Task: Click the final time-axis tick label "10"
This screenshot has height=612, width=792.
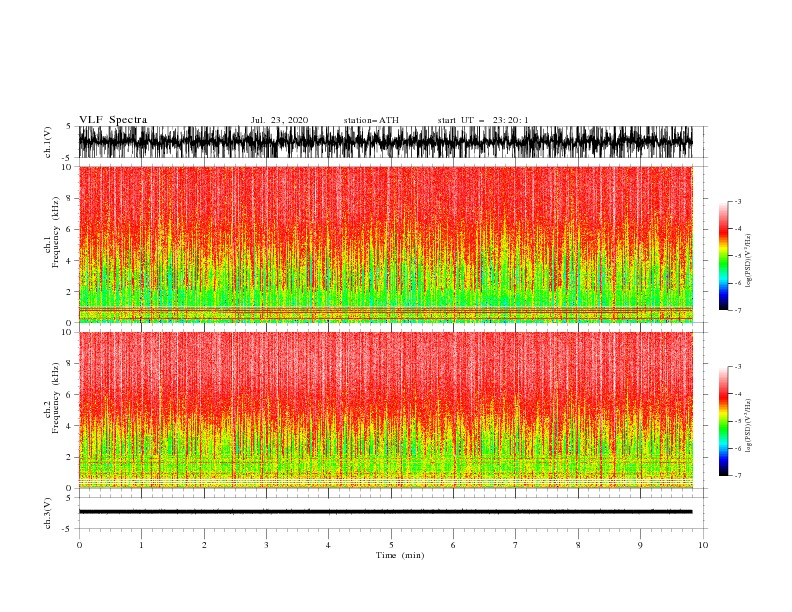Action: tap(703, 545)
